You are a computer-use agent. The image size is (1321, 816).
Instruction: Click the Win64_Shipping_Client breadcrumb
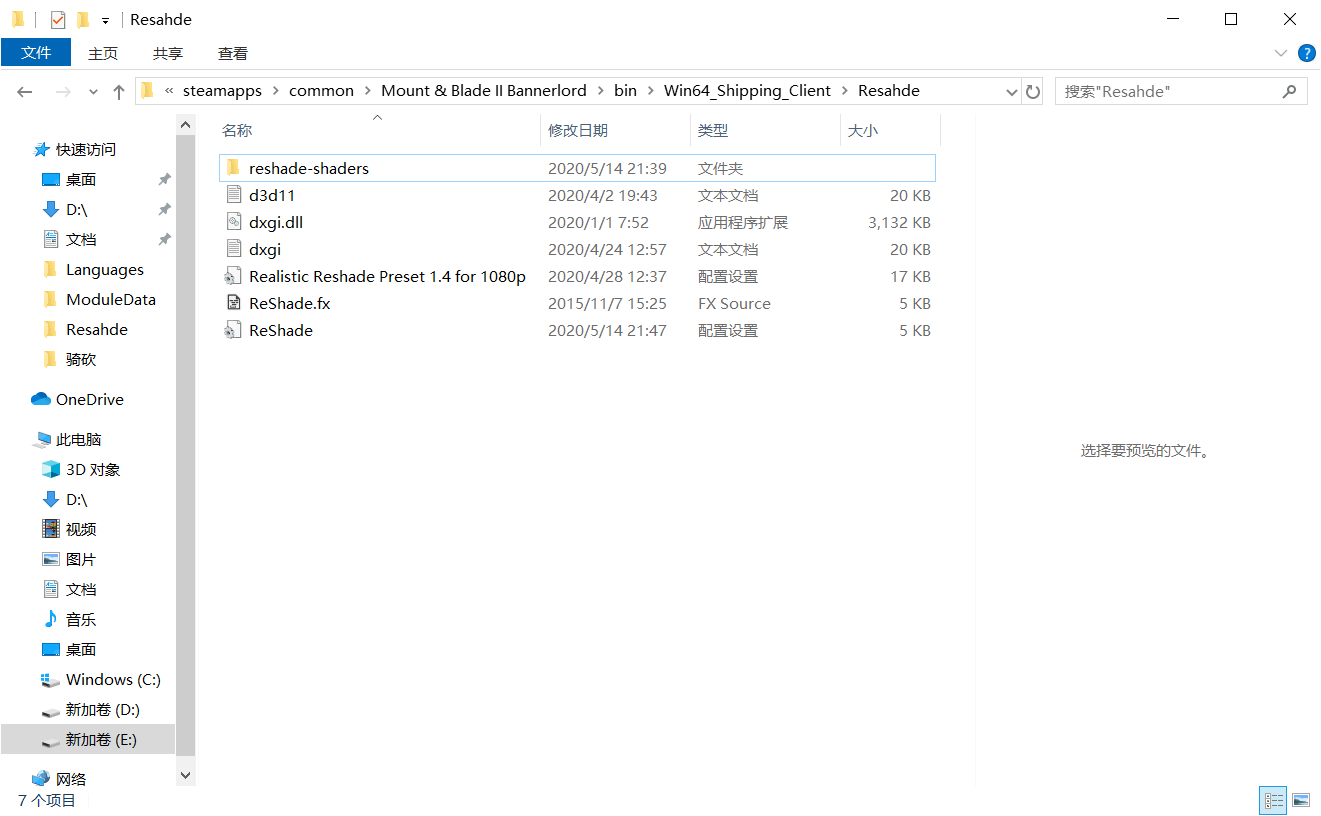click(747, 90)
